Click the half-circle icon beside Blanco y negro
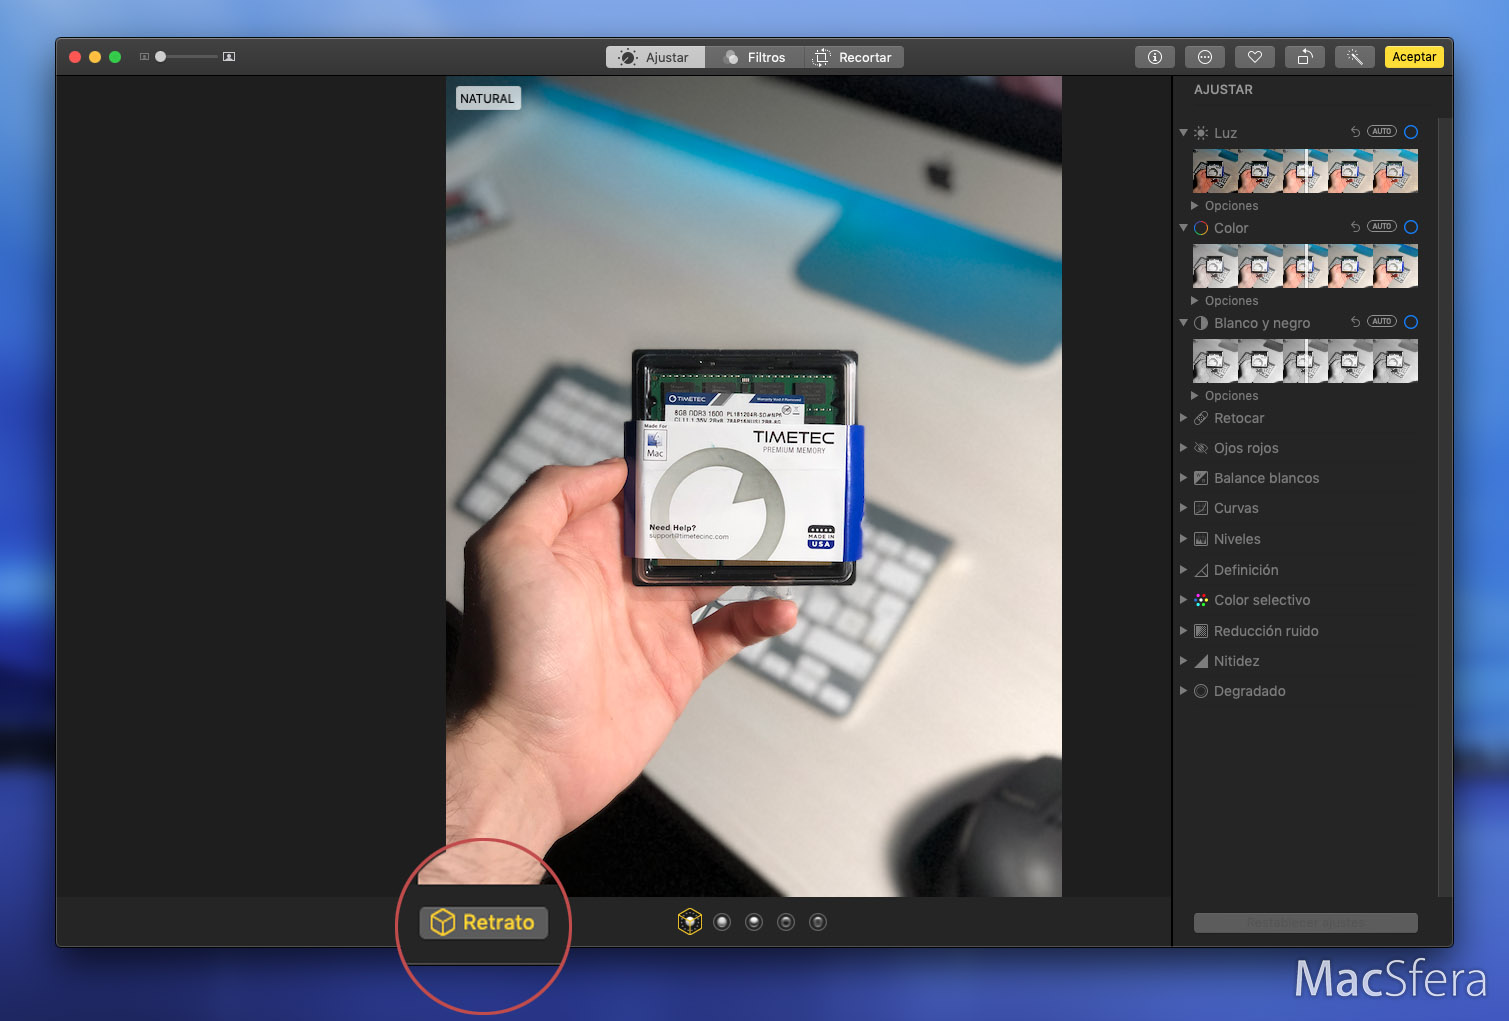This screenshot has width=1509, height=1021. [x=1201, y=323]
